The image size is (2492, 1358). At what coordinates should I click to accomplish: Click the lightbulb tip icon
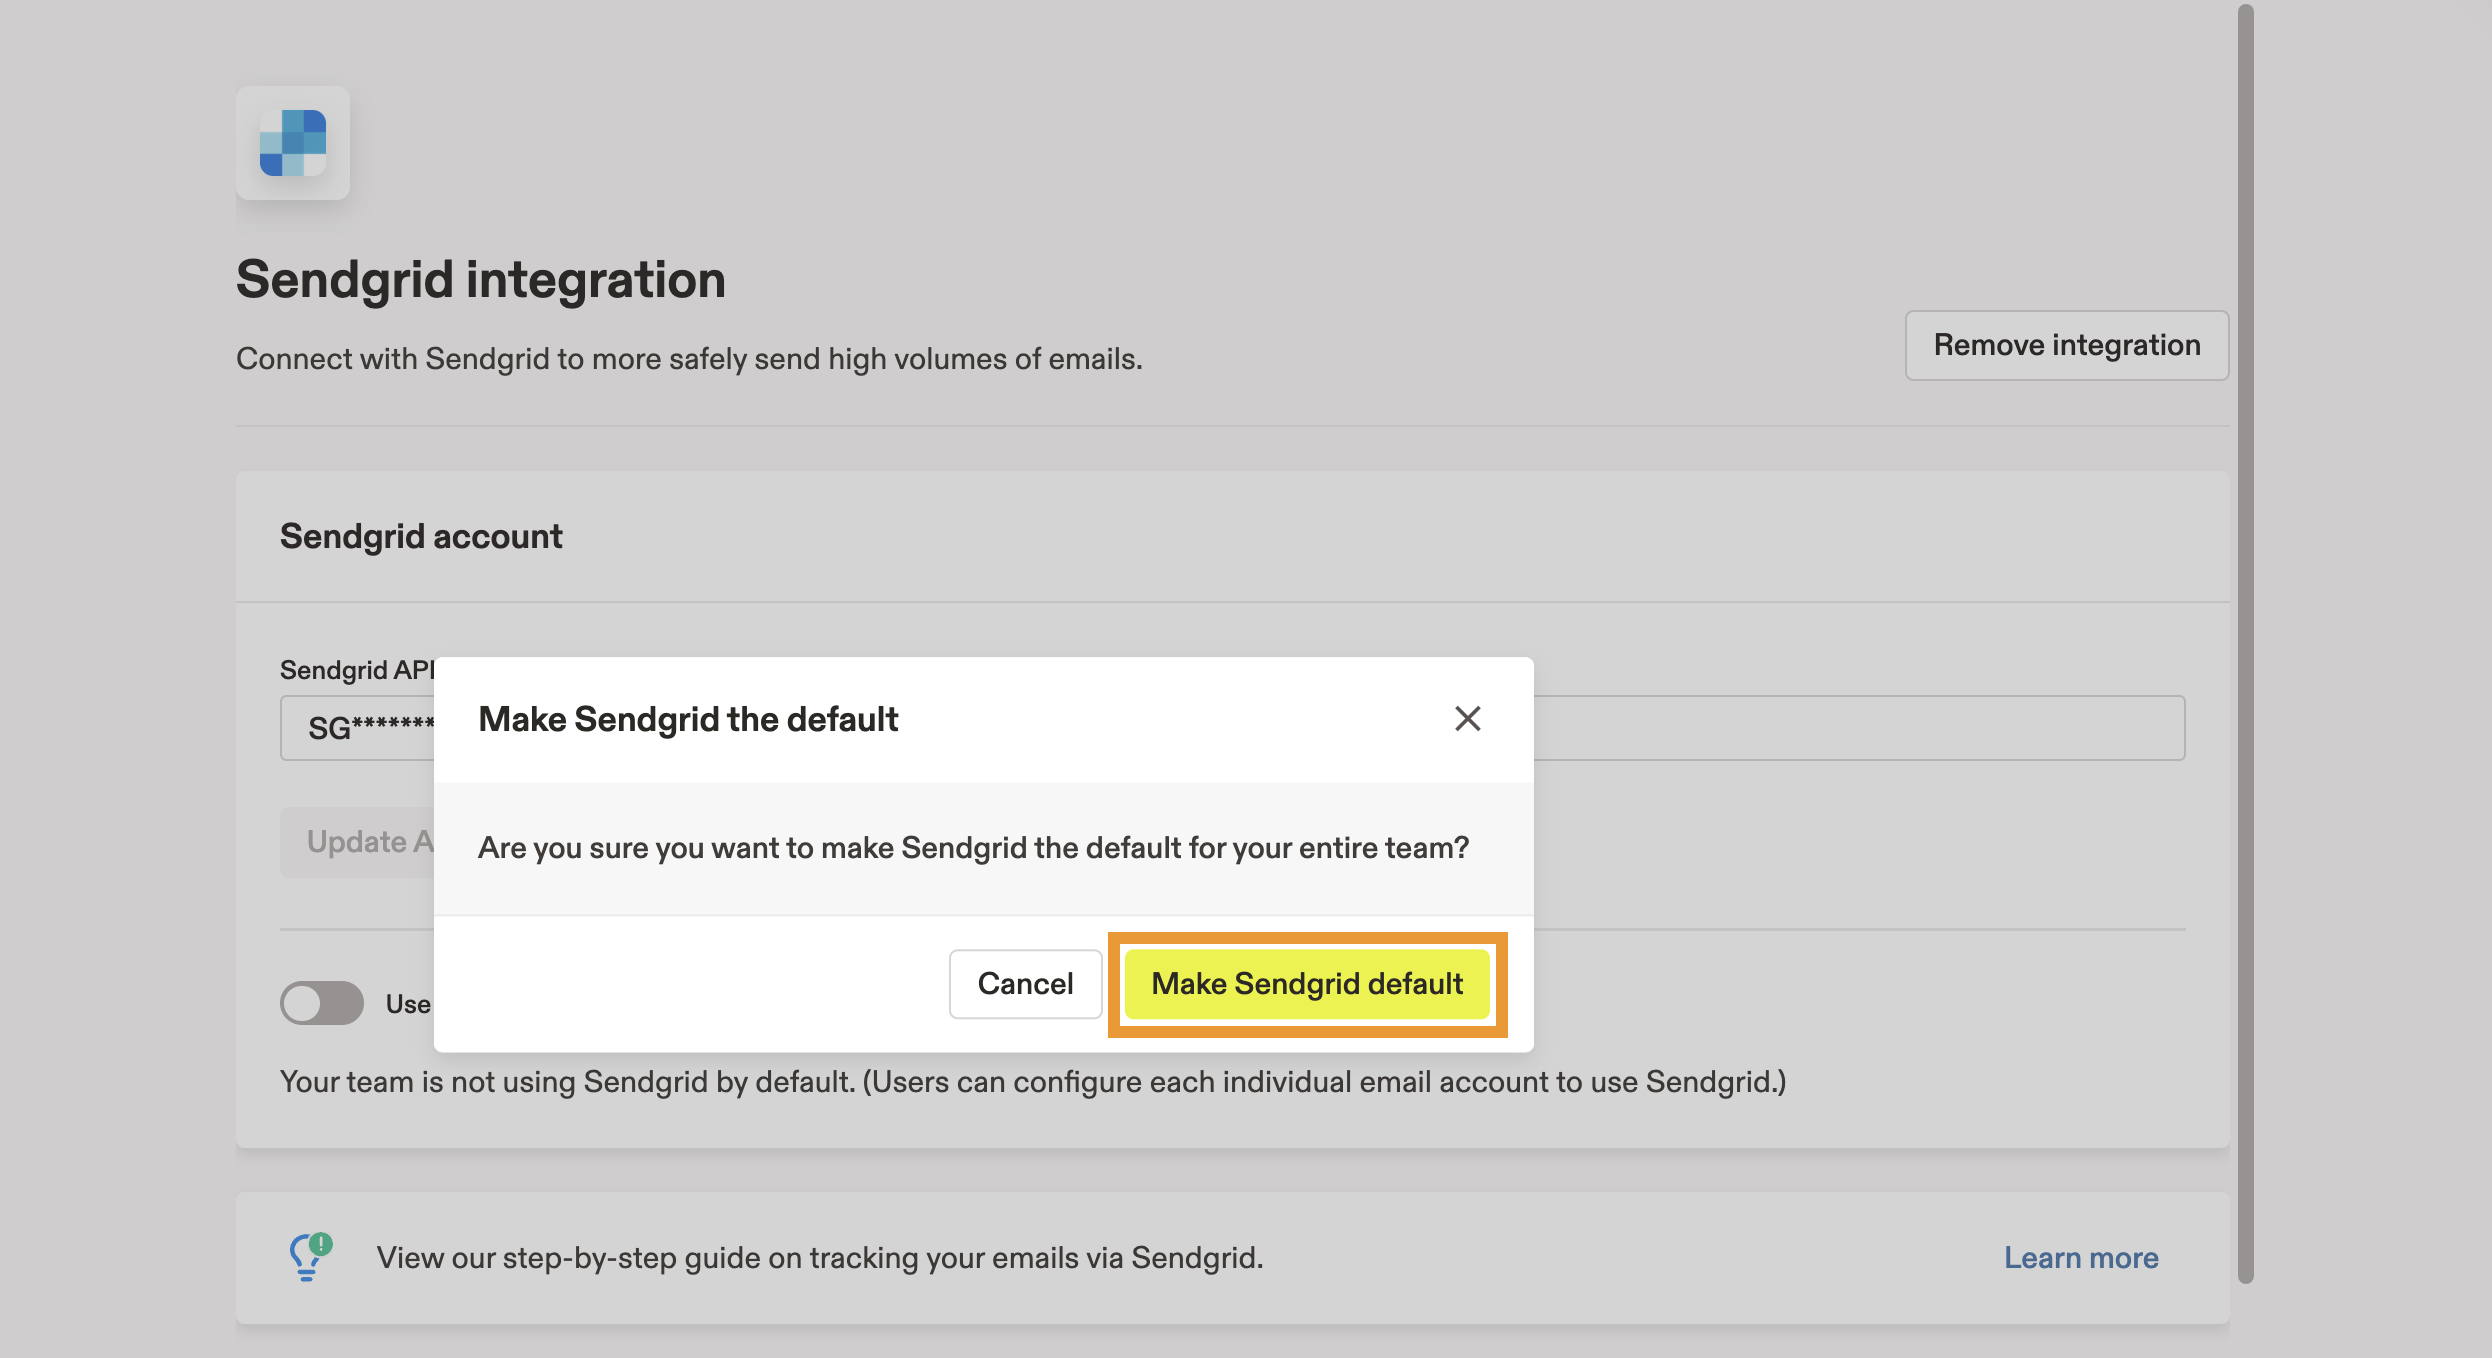(x=309, y=1257)
